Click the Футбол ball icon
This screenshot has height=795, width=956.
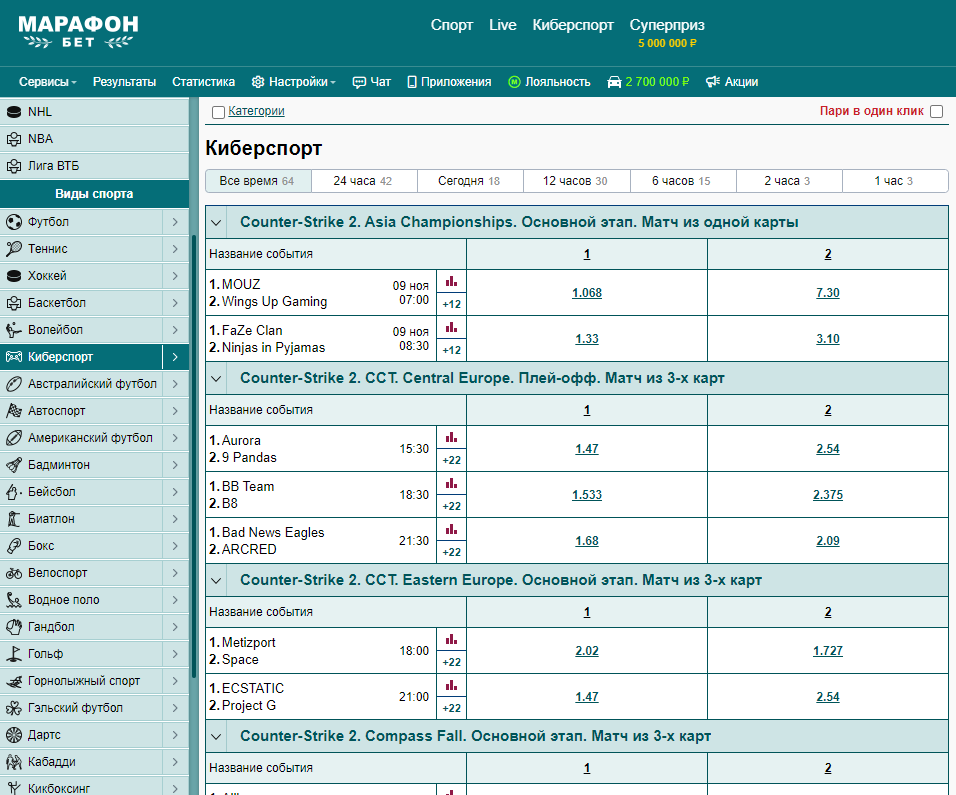tap(13, 222)
